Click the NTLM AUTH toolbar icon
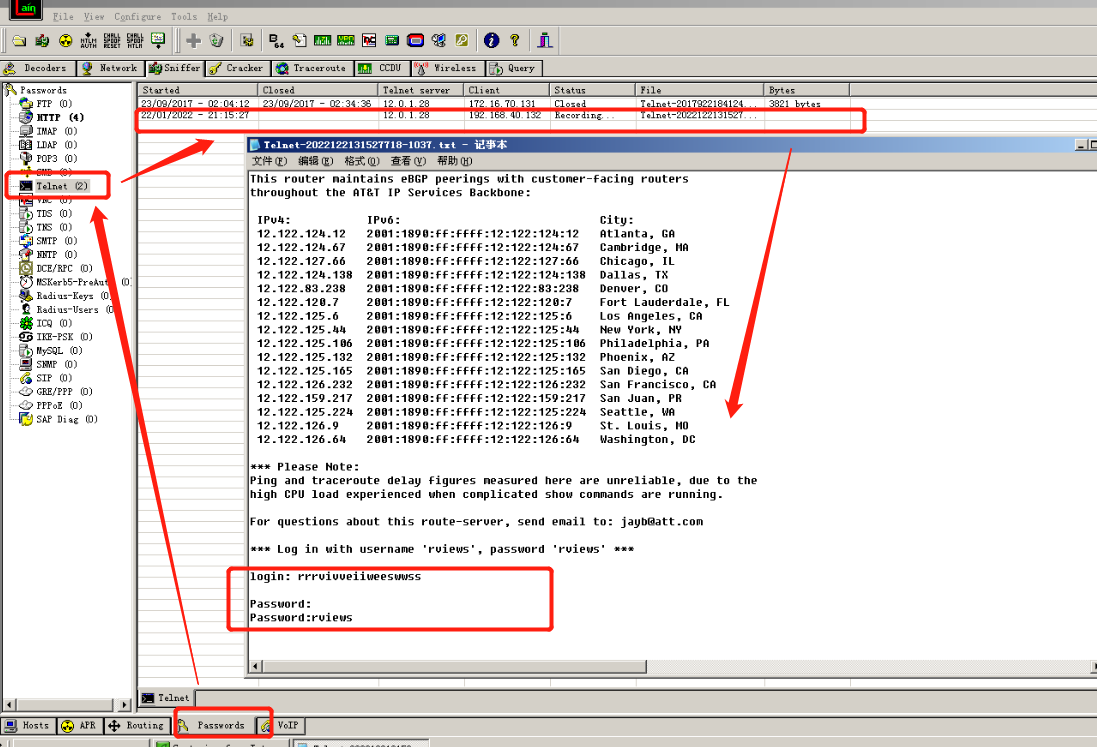 (x=88, y=41)
